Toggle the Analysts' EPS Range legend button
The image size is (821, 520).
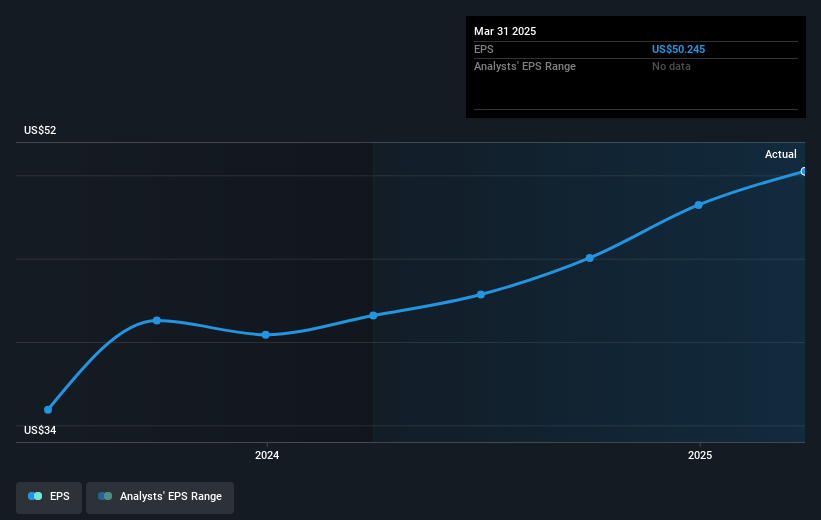click(x=160, y=497)
